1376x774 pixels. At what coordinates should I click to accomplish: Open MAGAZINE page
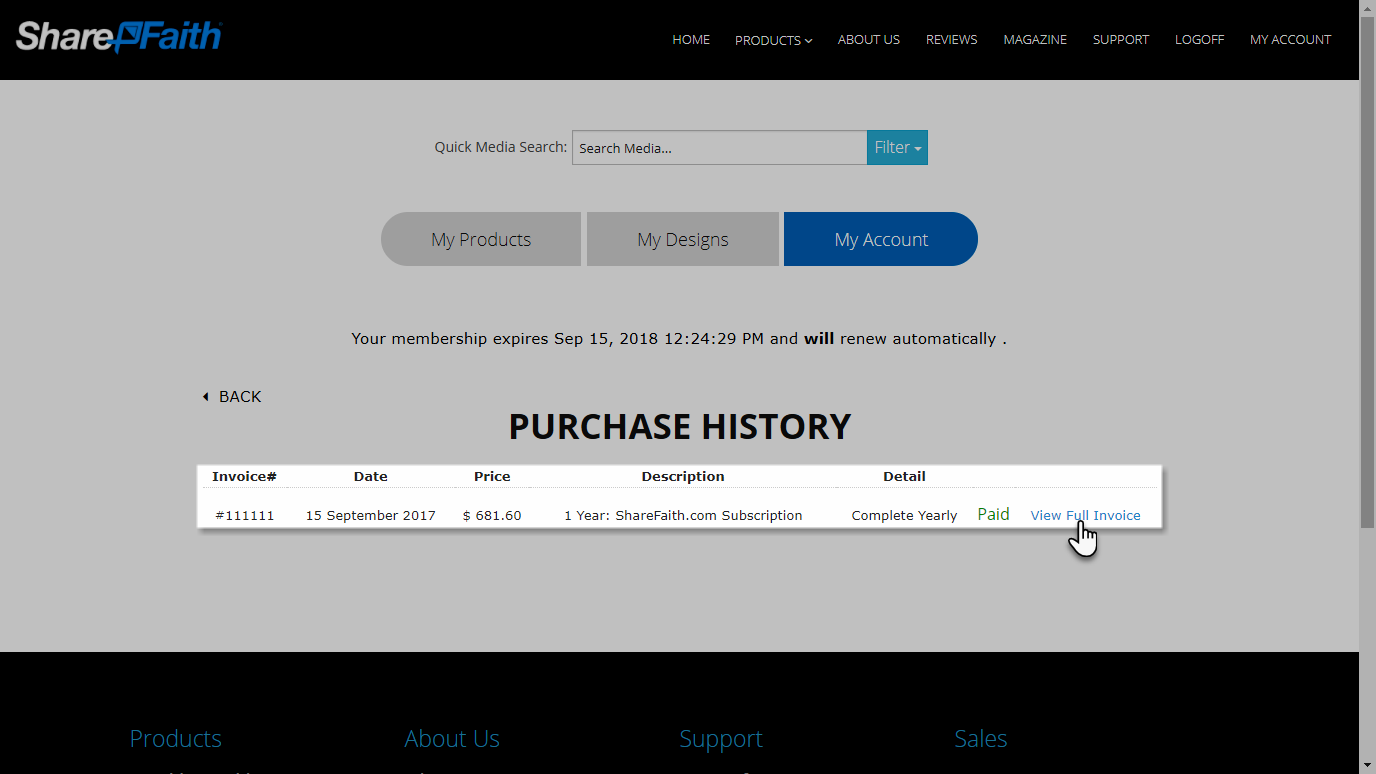(1035, 40)
